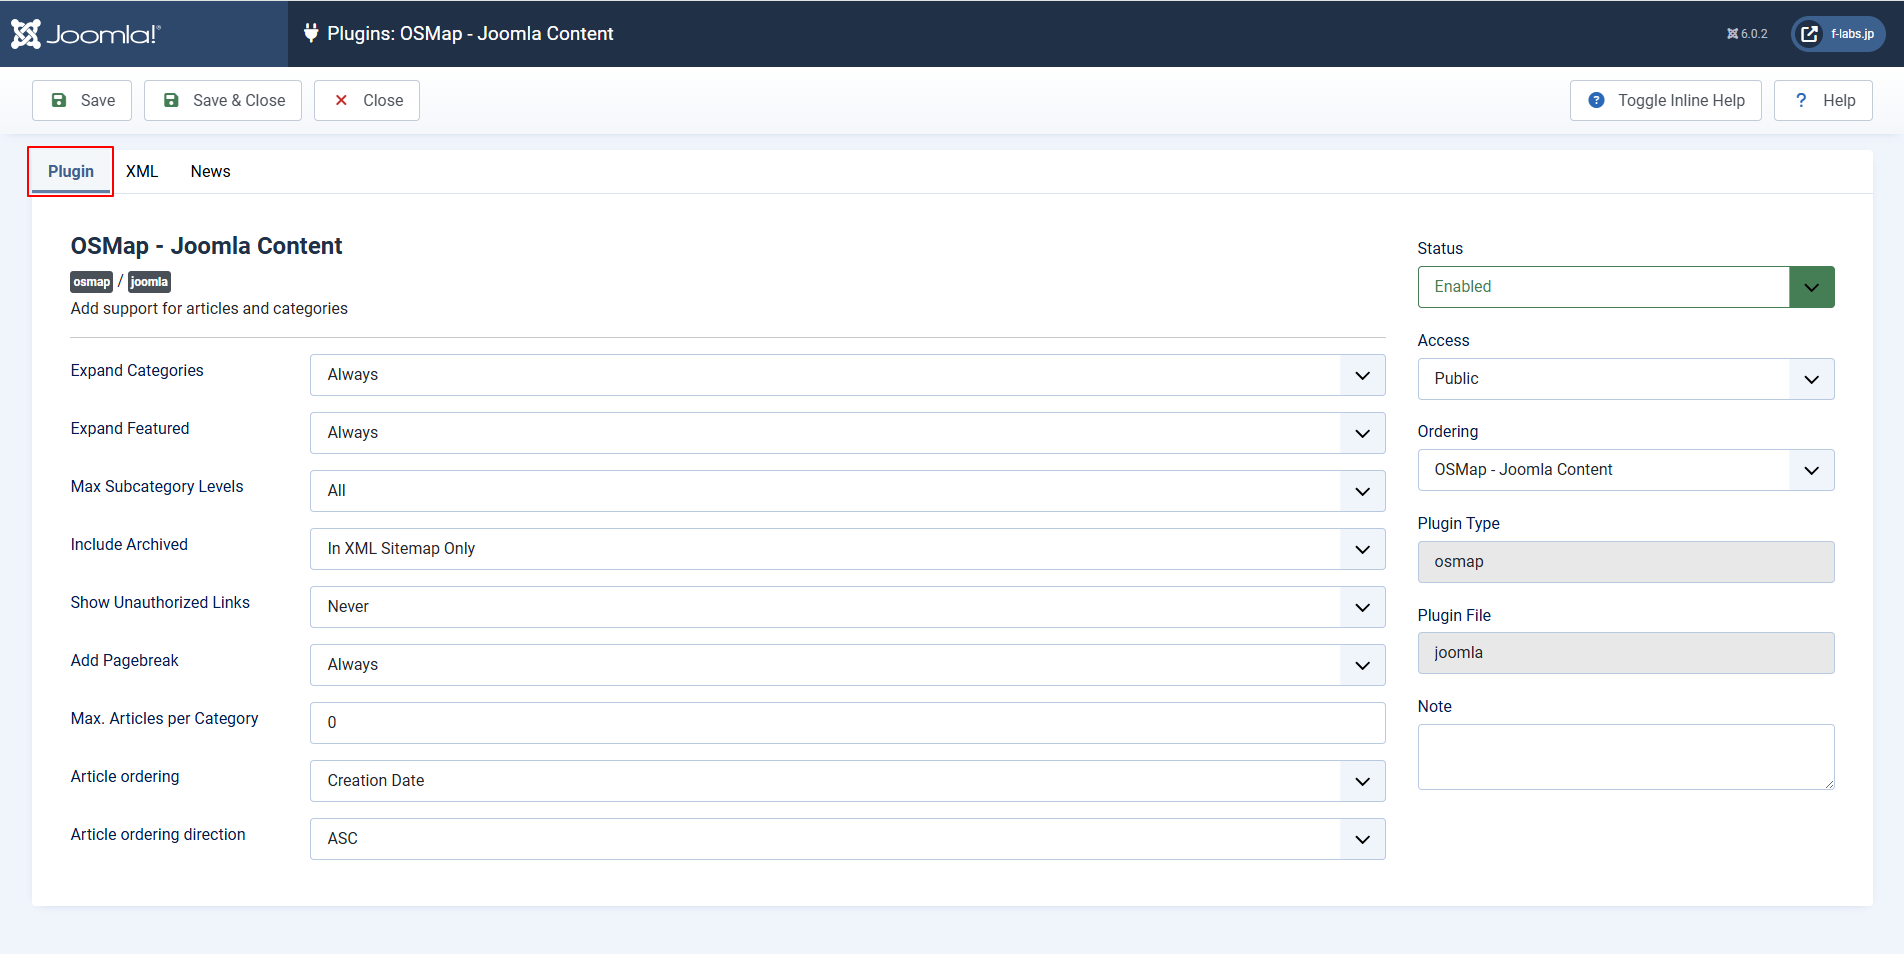The height and width of the screenshot is (954, 1904).
Task: Click the floppy disk Save icon
Action: pos(59,100)
